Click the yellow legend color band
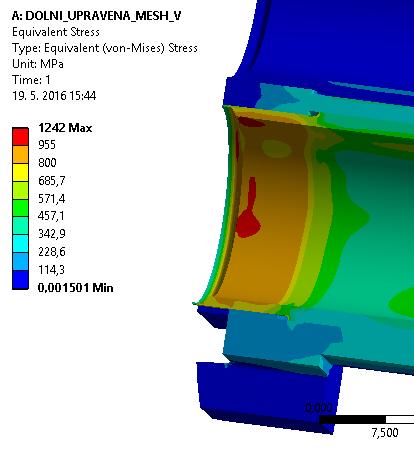The height and width of the screenshot is (455, 414). coord(20,172)
